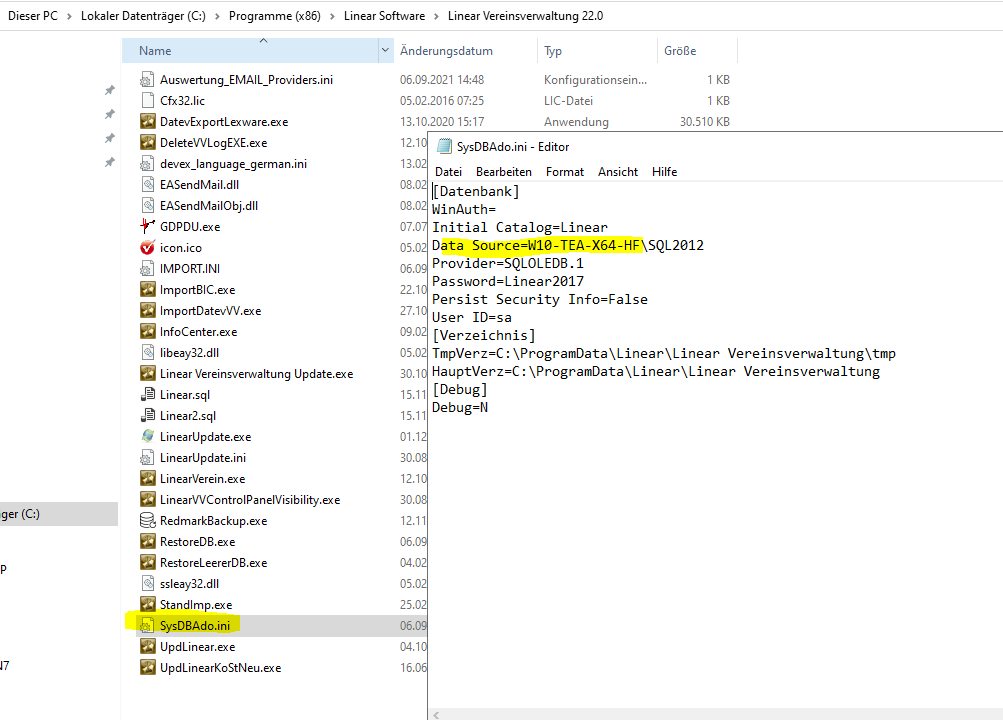Click the InfoCenter.exe application icon
Screen dimensions: 1003x720
[x=148, y=331]
